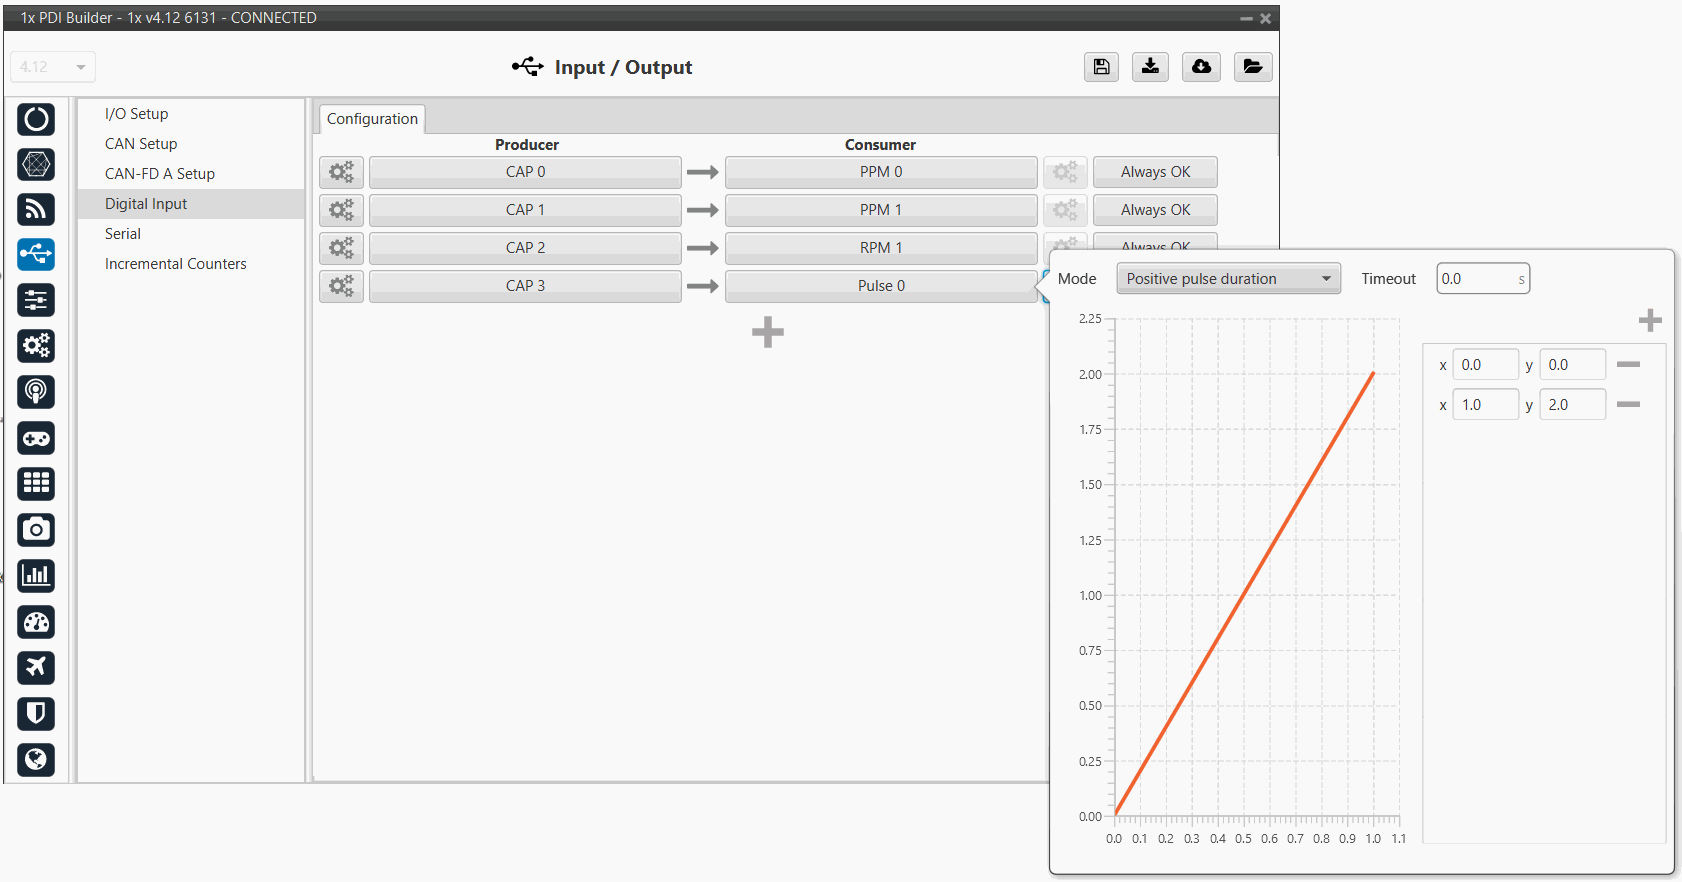
Task: Open the shield icon sidebar section
Action: [36, 713]
